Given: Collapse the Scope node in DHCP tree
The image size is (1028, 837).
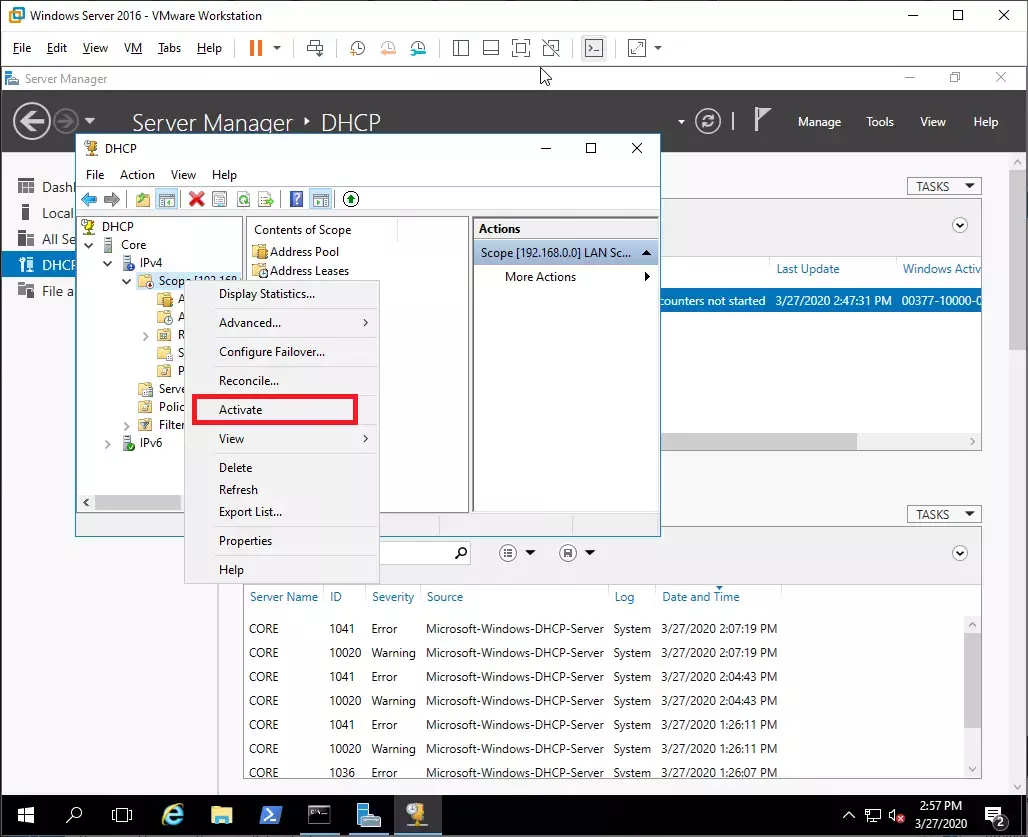Looking at the screenshot, I should (x=127, y=281).
